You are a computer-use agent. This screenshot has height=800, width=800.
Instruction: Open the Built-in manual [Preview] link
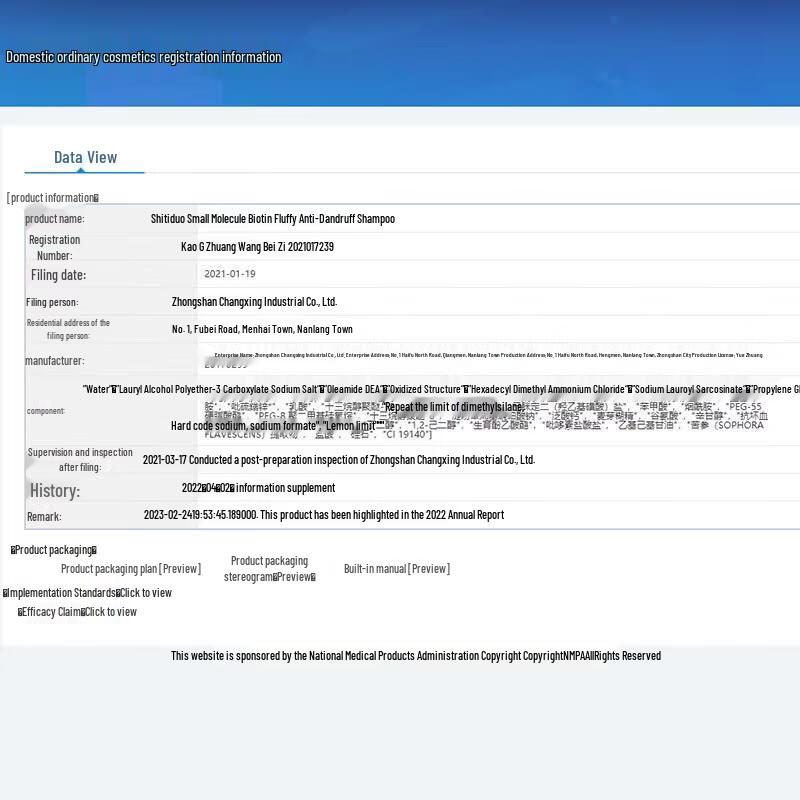click(x=397, y=568)
